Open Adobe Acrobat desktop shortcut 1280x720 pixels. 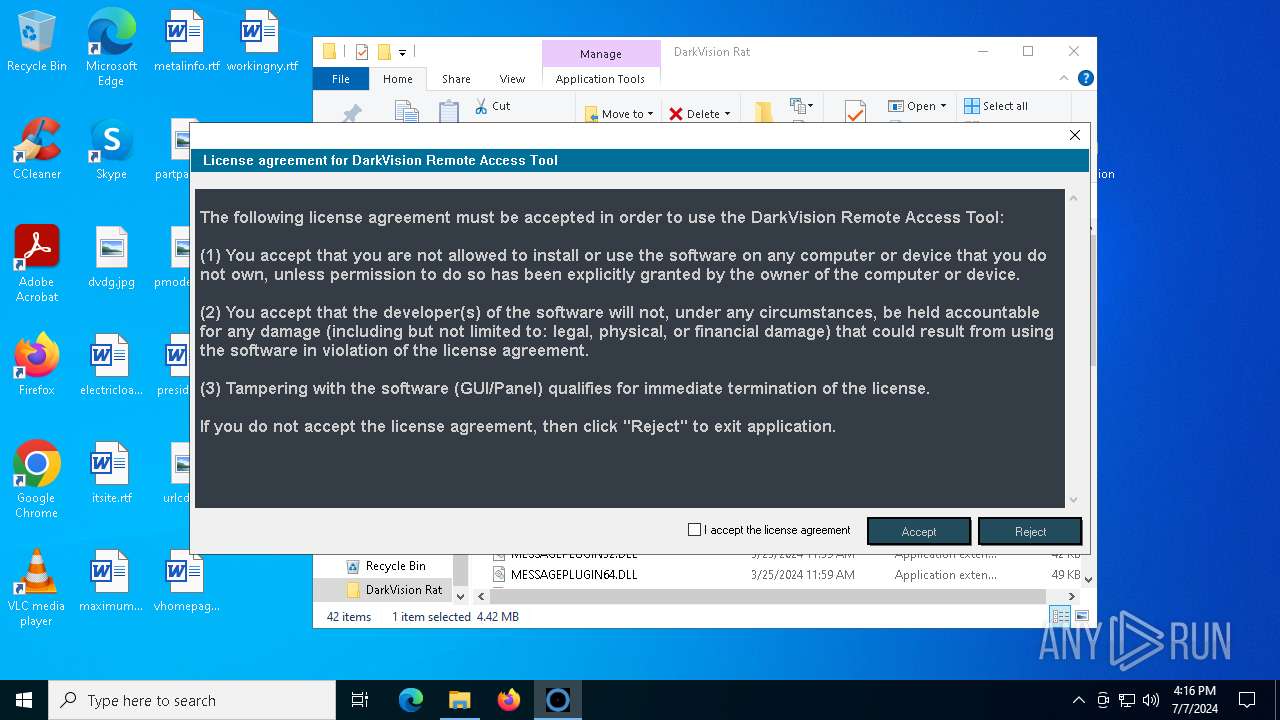[x=37, y=263]
